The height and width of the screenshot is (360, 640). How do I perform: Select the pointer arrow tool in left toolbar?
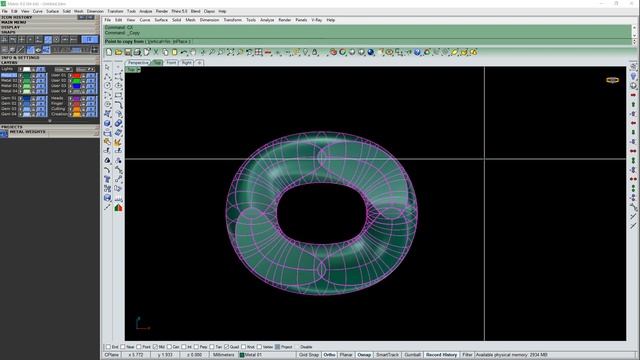(107, 67)
